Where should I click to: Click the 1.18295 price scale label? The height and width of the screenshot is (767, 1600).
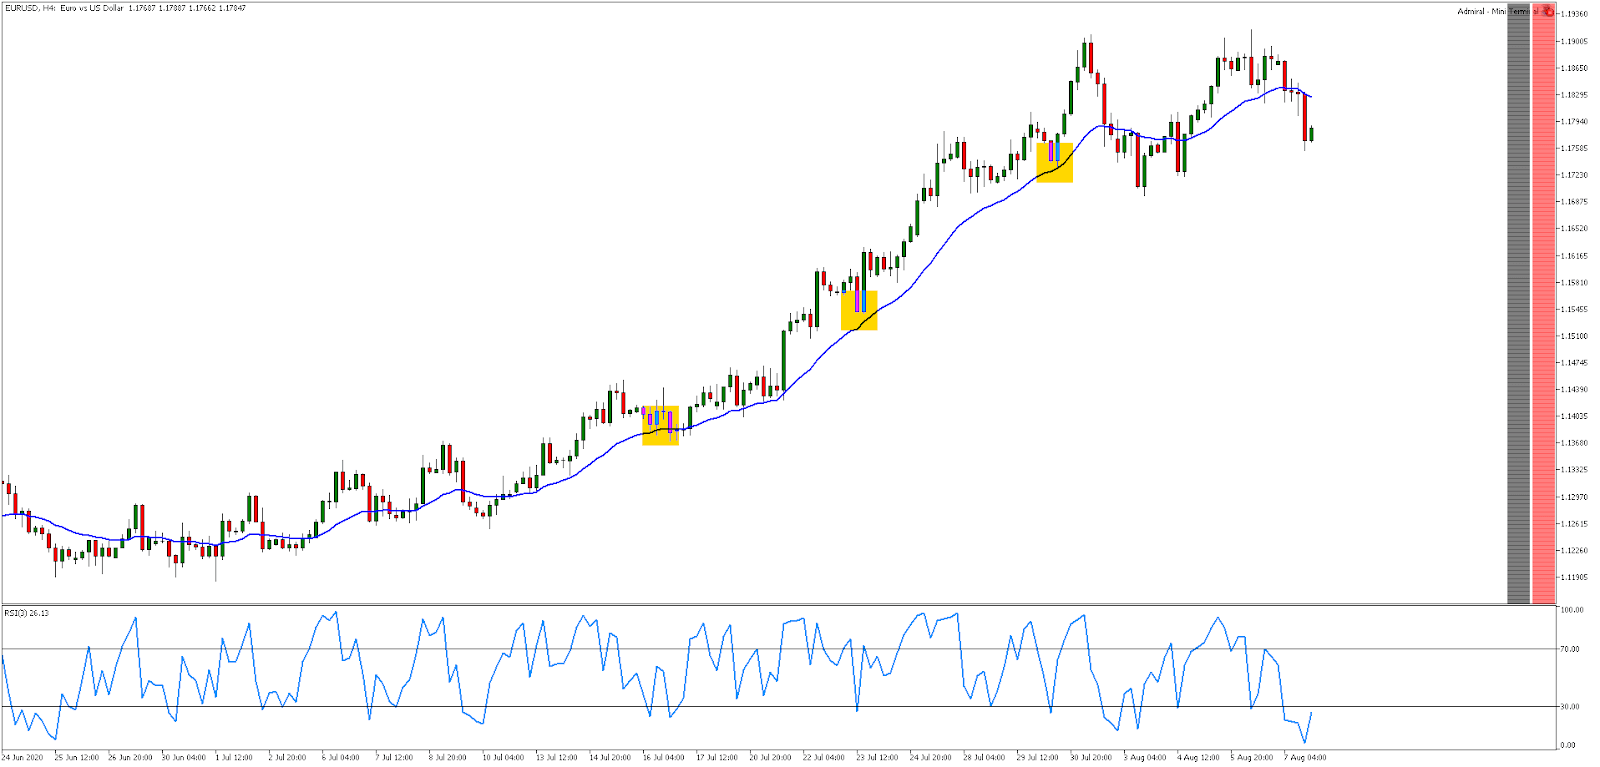(x=1575, y=95)
